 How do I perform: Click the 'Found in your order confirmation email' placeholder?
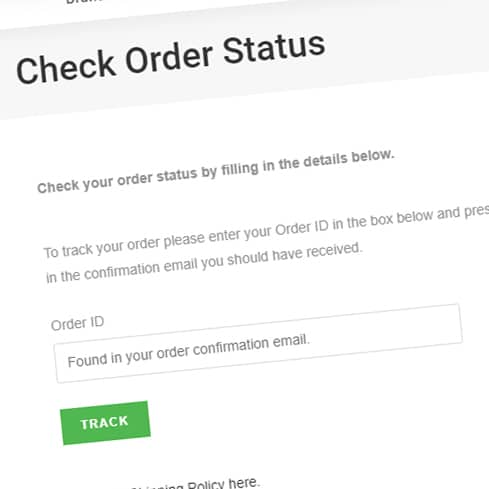(189, 351)
